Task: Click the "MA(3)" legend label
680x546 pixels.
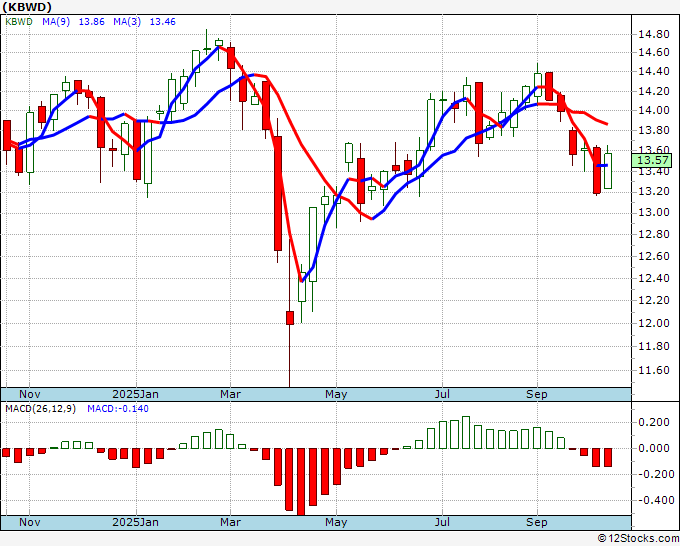Action: pos(127,22)
